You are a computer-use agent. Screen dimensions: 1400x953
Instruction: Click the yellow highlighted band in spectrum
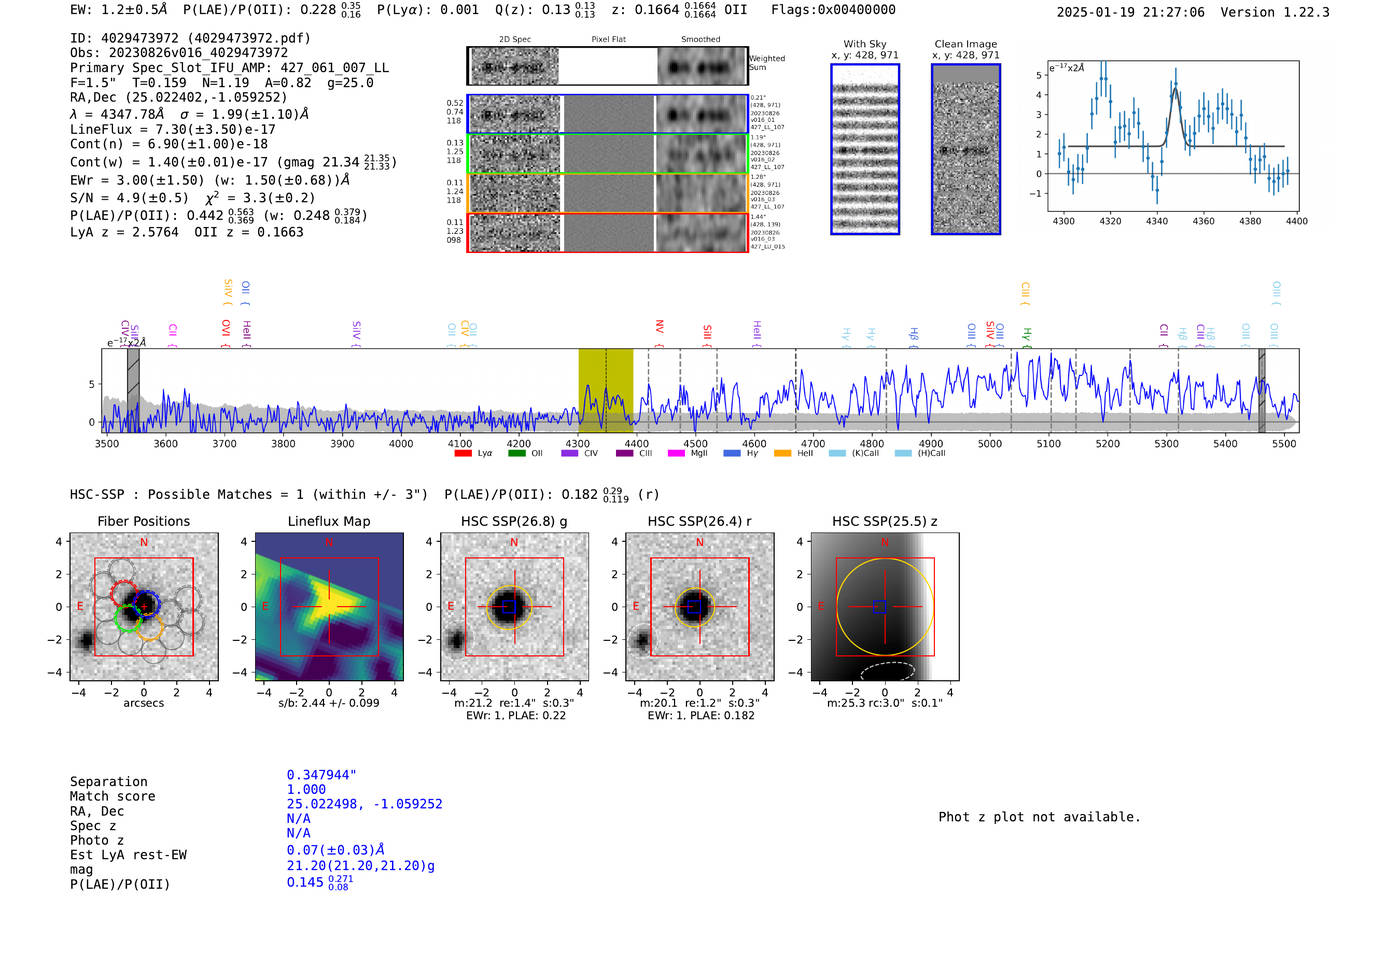605,390
